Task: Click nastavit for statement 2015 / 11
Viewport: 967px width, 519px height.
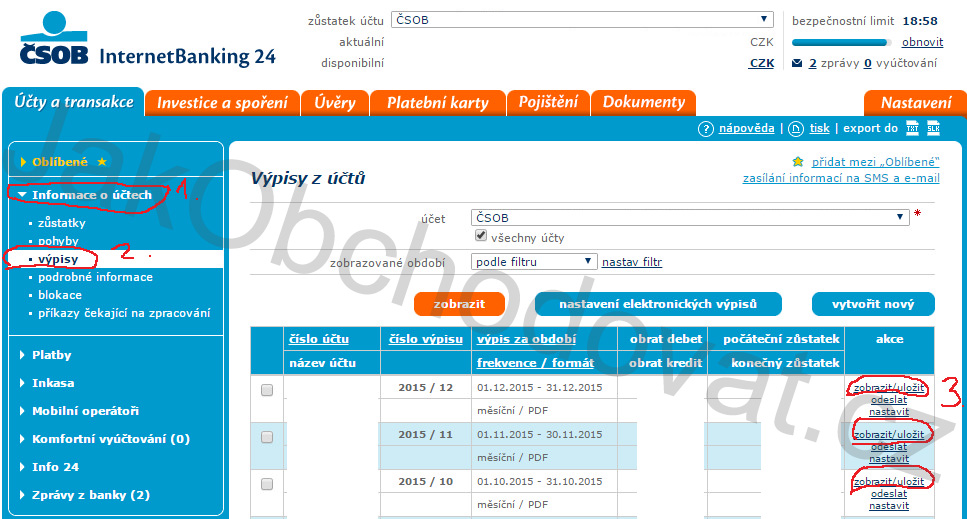Action: click(889, 459)
